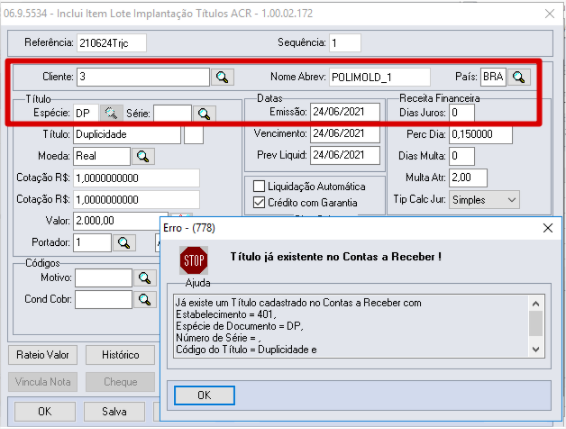Select the Nome Abrev field
This screenshot has width=566, height=429.
pos(380,77)
